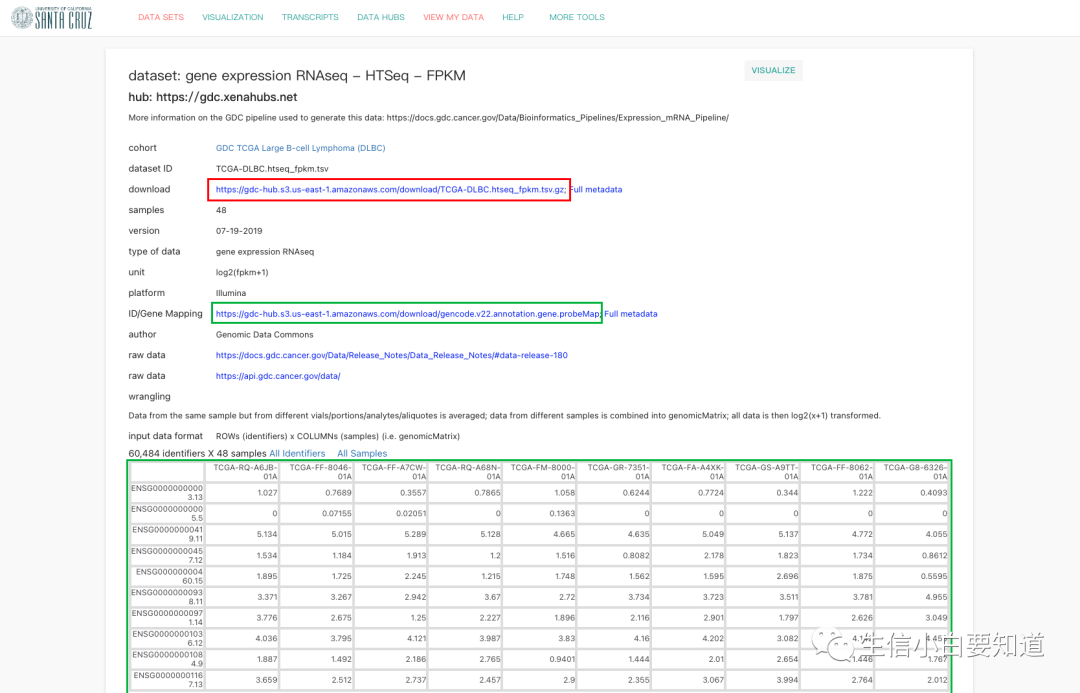Click the TCGA-FF-8046-01A column header
Image resolution: width=1080 pixels, height=693 pixels.
click(317, 472)
